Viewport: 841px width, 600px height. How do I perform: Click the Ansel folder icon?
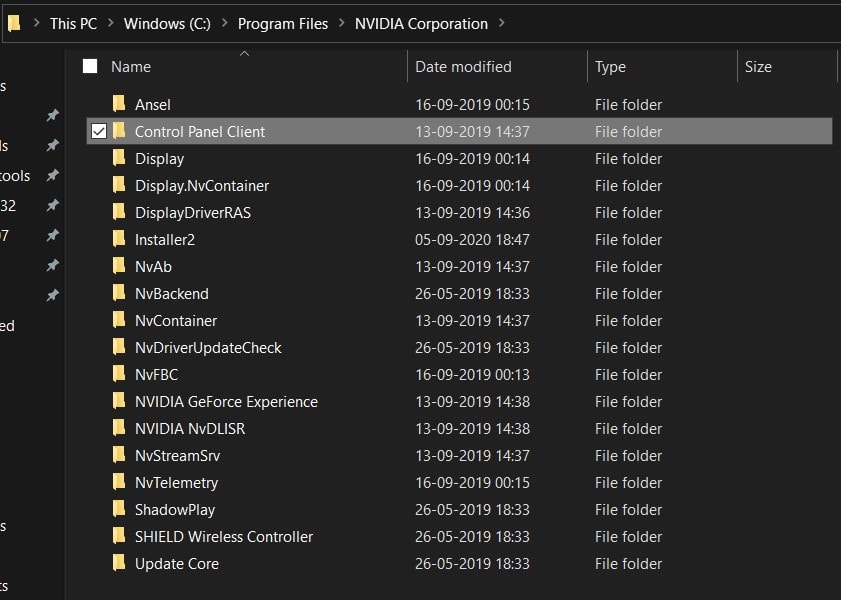click(119, 103)
